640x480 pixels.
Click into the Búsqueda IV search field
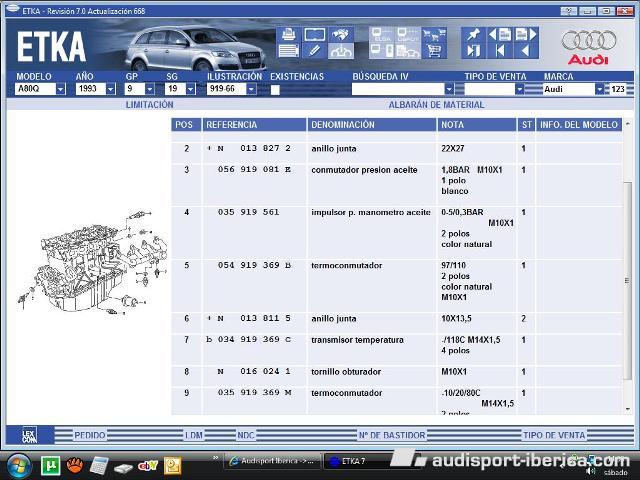398,89
